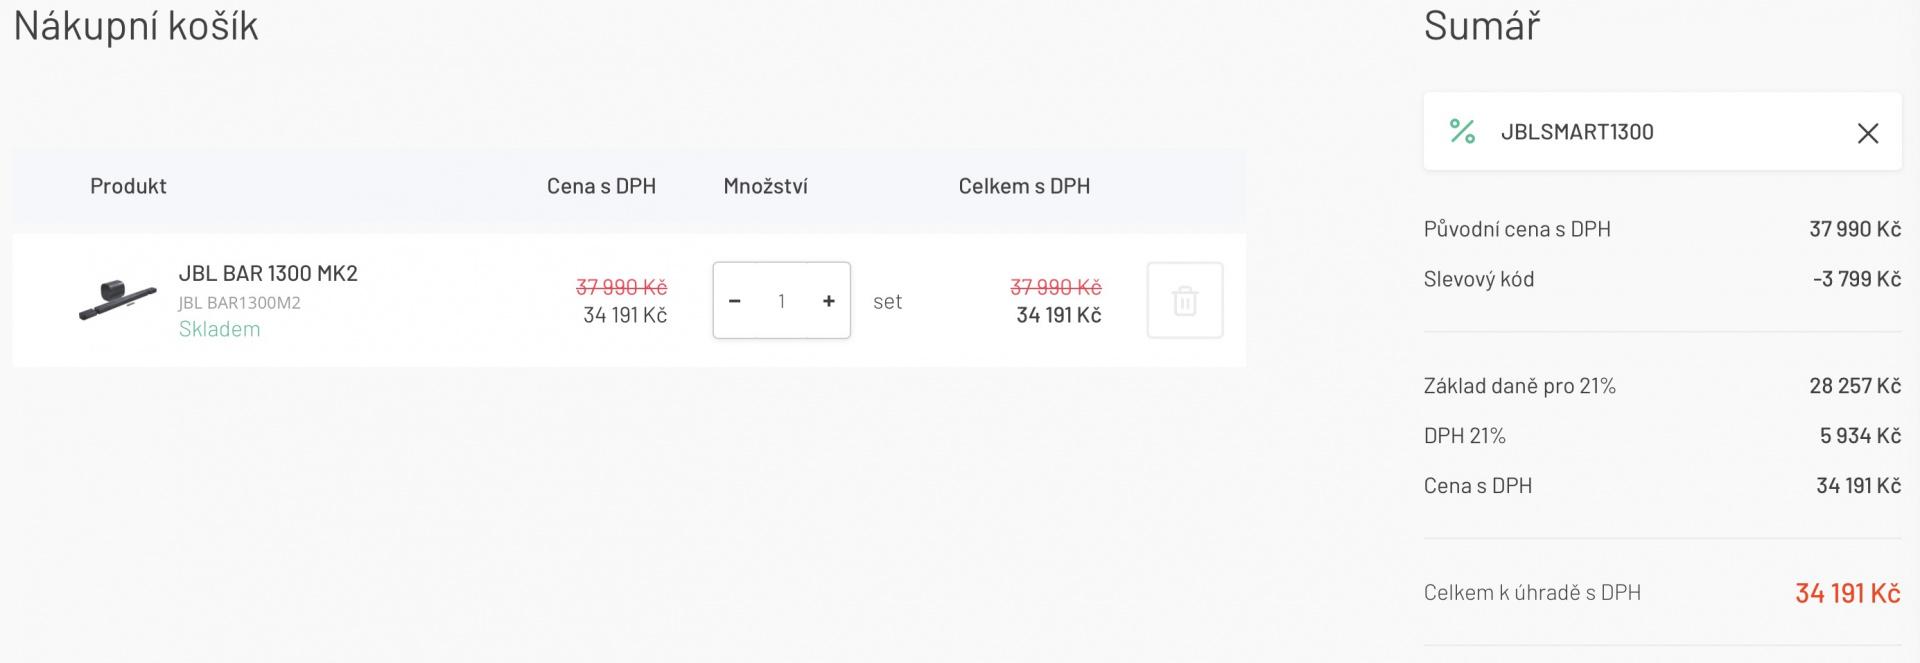Open the JBL BAR 1300 MK2 product link
The height and width of the screenshot is (663, 1920).
click(268, 273)
